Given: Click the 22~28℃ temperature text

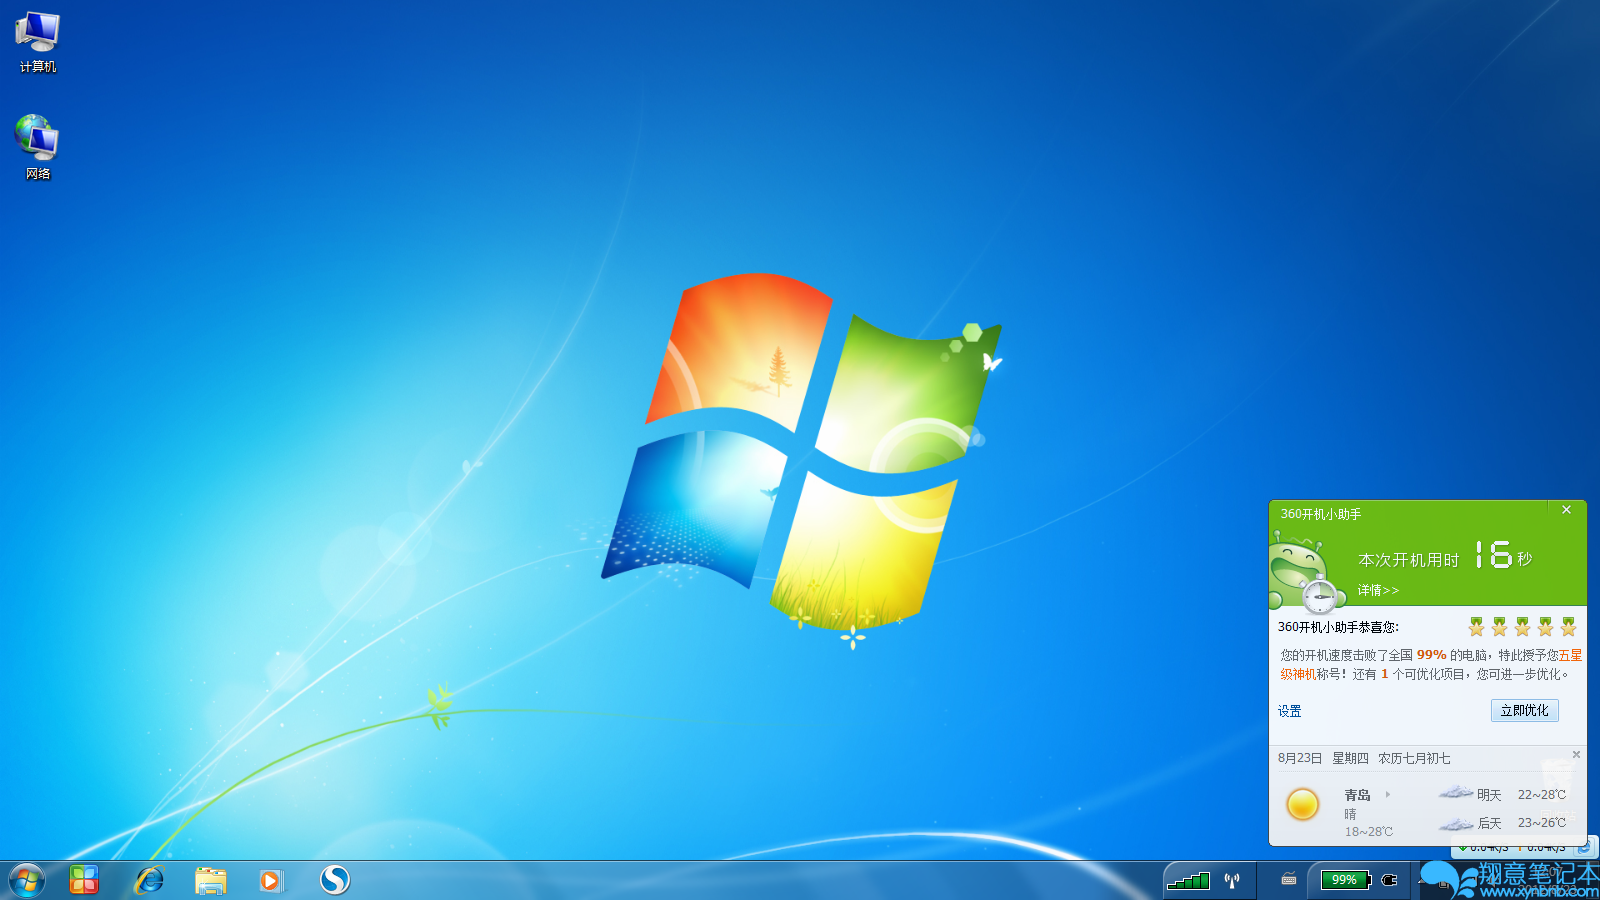Looking at the screenshot, I should pyautogui.click(x=1542, y=795).
